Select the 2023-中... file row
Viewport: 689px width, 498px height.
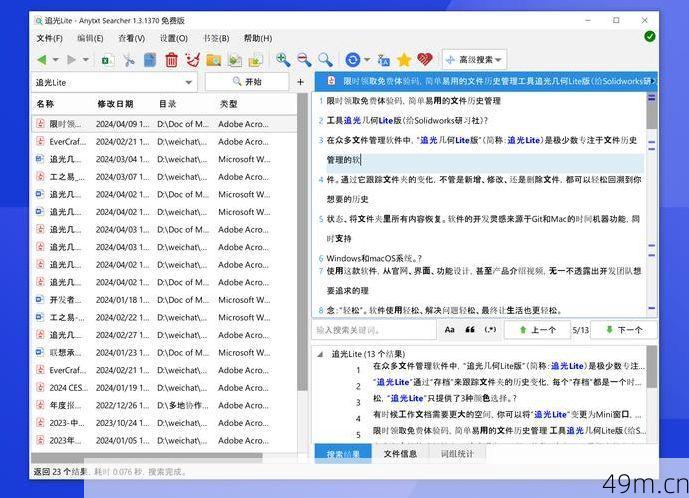coord(164,423)
